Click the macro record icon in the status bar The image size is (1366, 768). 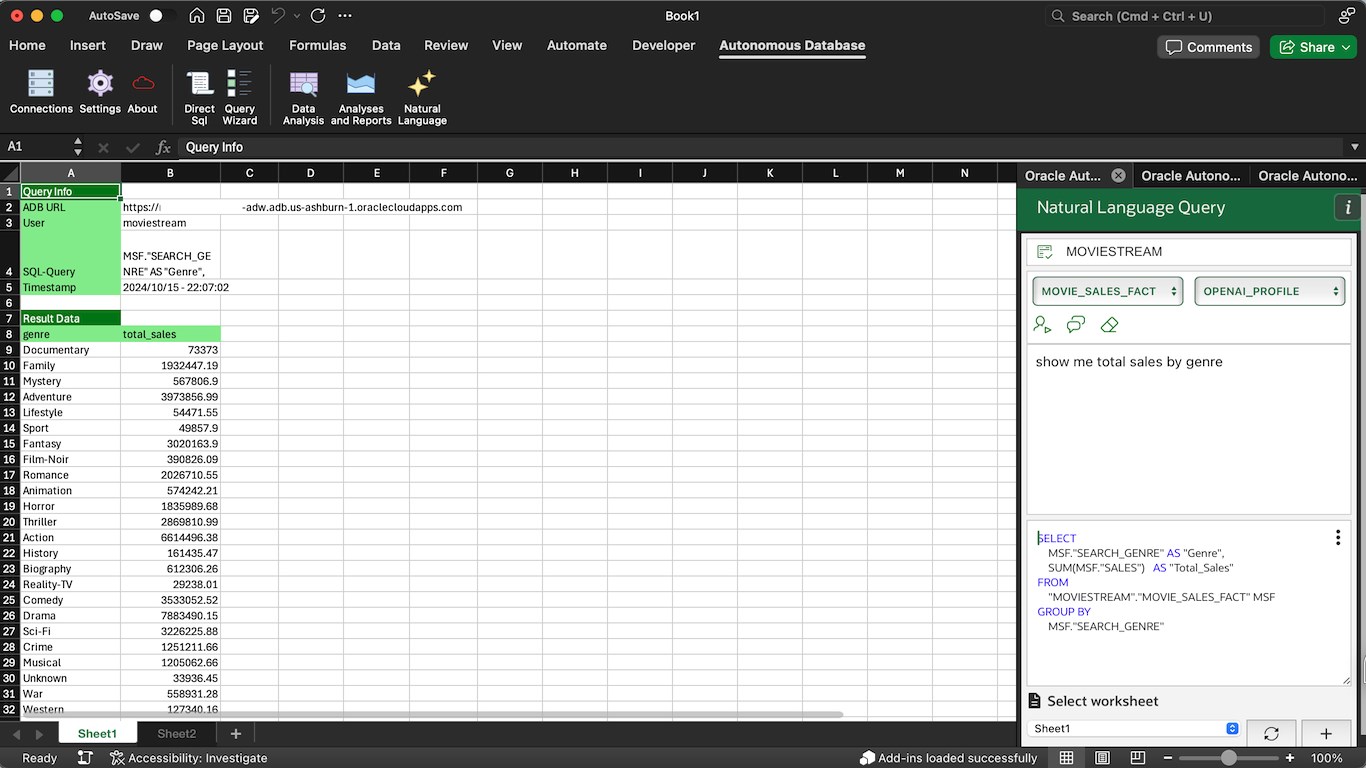85,758
